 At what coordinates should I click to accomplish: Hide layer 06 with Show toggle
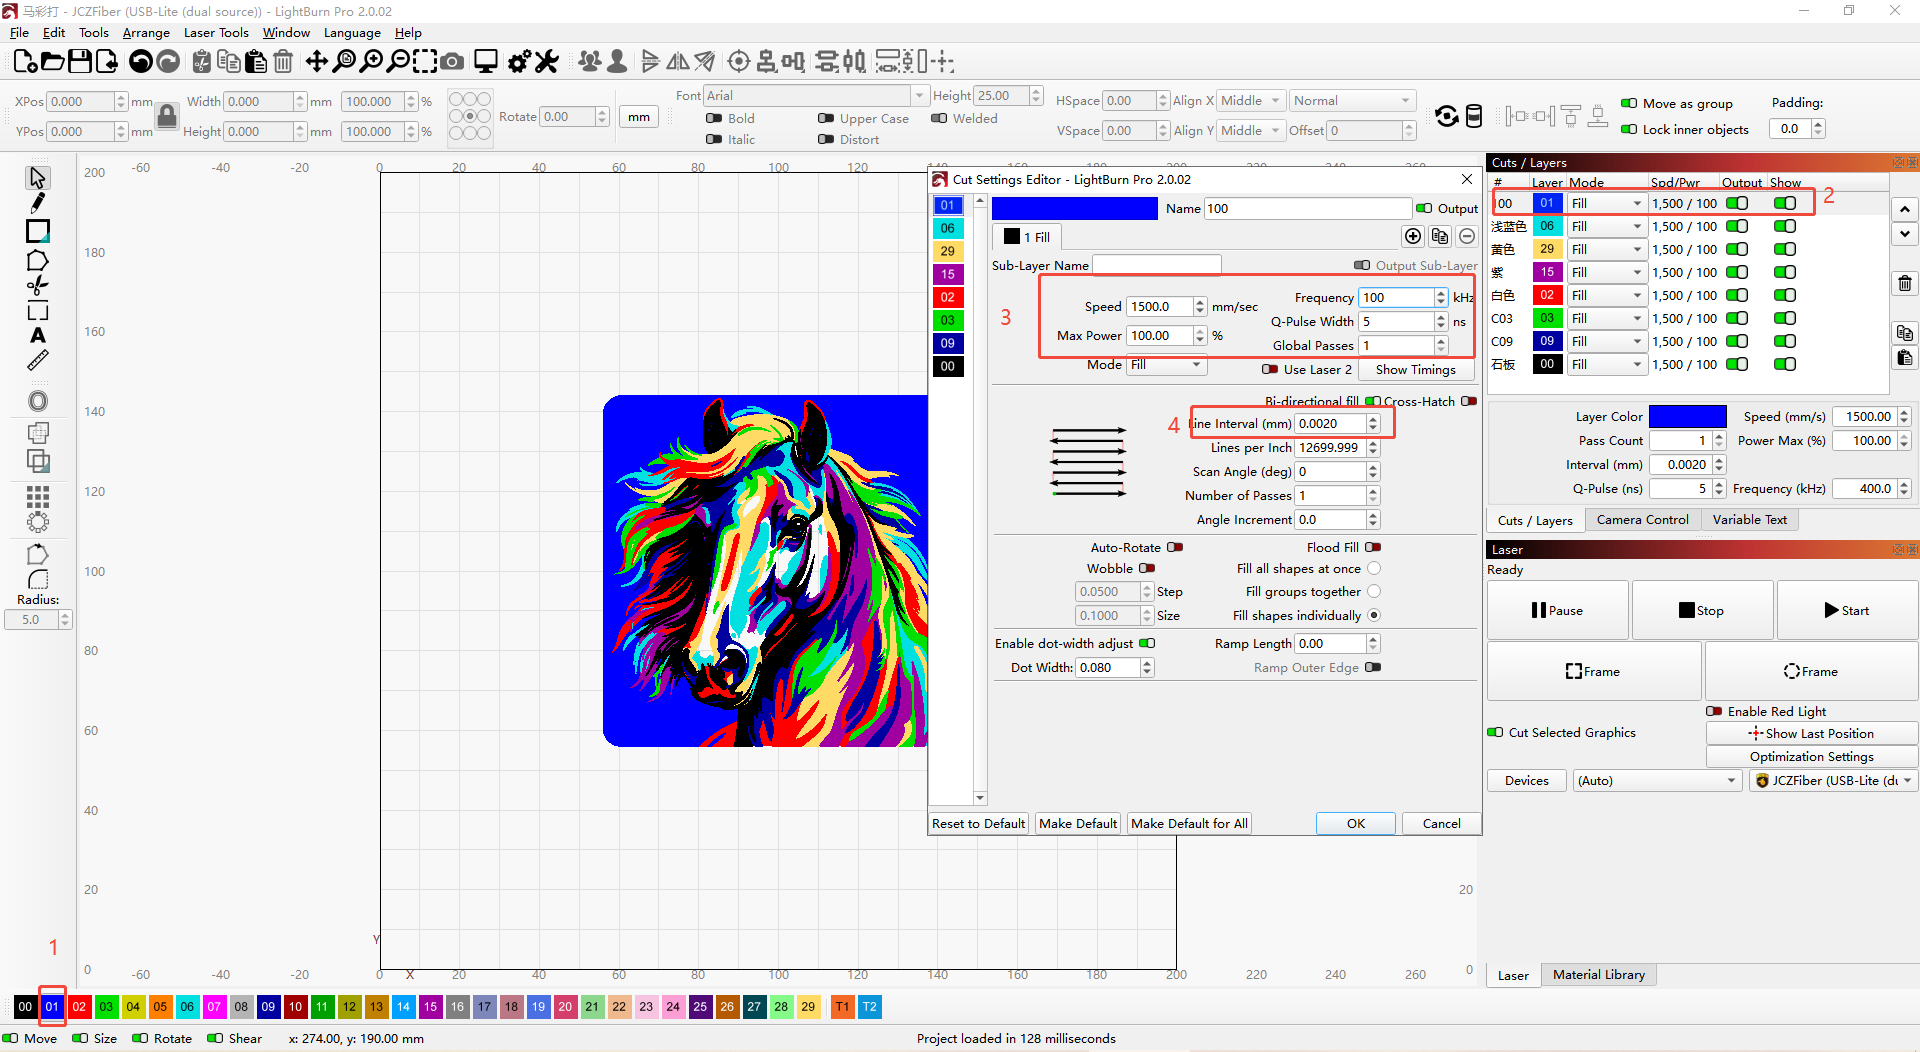tap(1785, 226)
